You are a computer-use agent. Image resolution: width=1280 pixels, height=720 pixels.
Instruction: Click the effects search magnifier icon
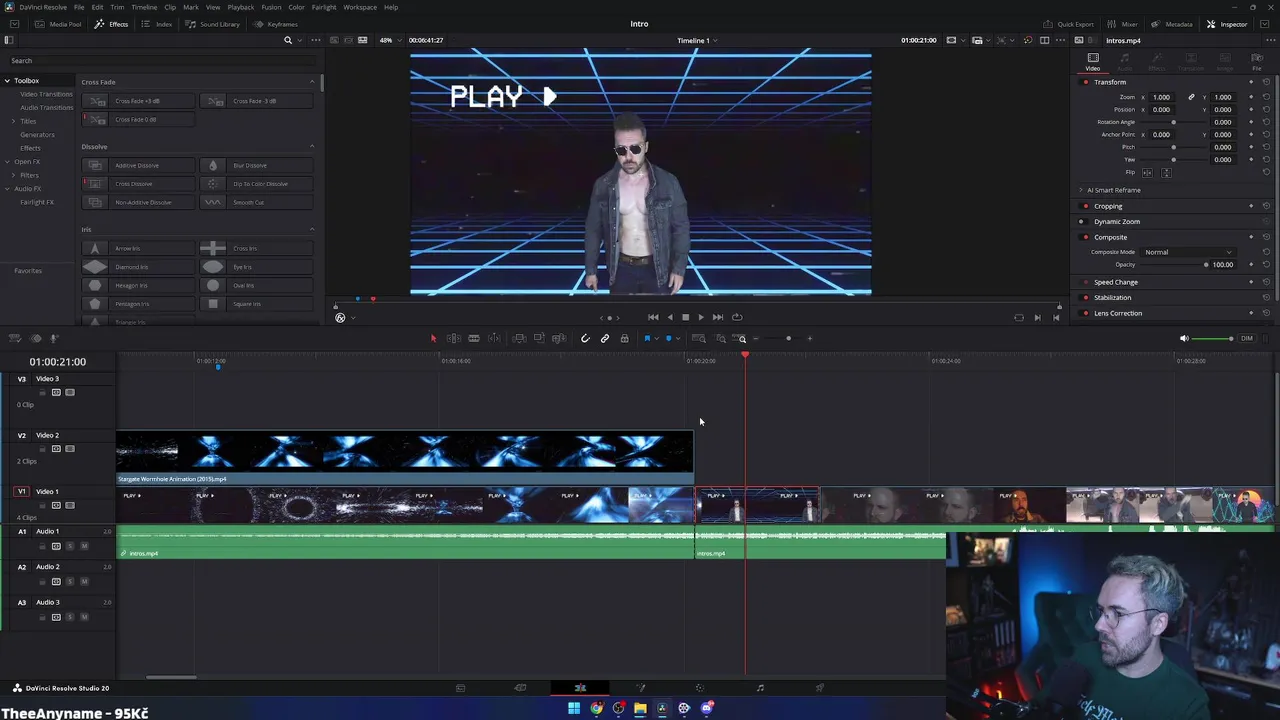(288, 40)
